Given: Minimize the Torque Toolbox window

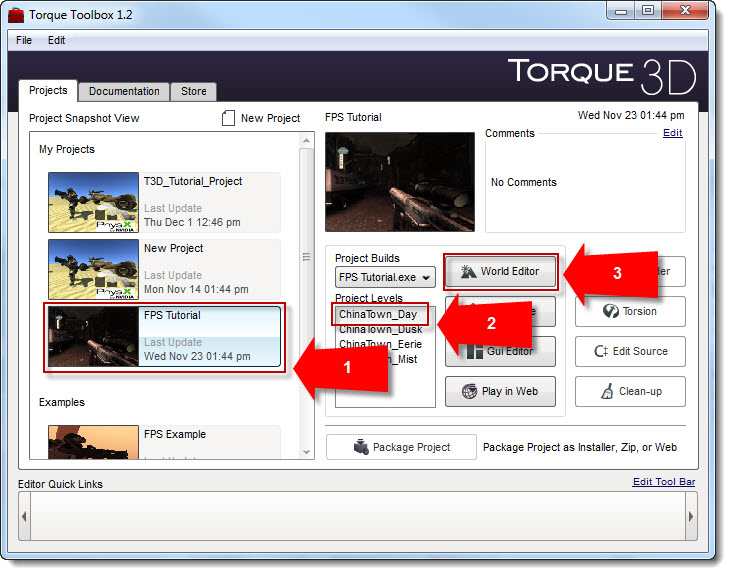Looking at the screenshot, I should click(621, 11).
